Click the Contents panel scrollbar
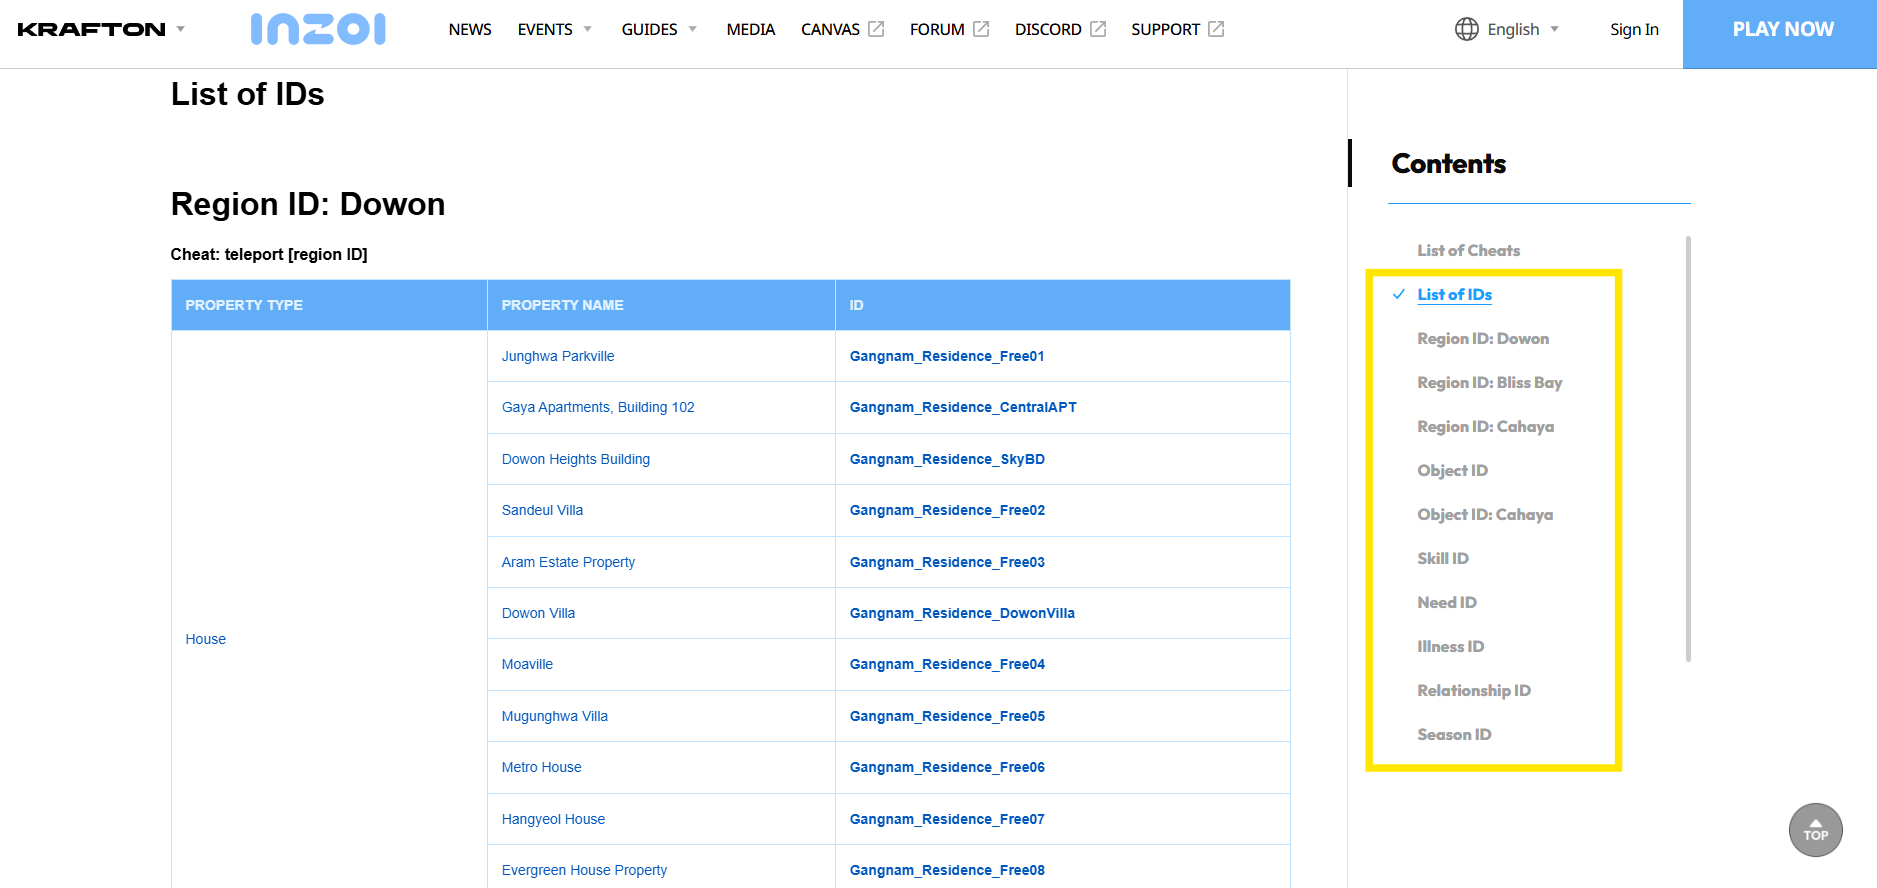This screenshot has width=1877, height=888. coord(1688,449)
